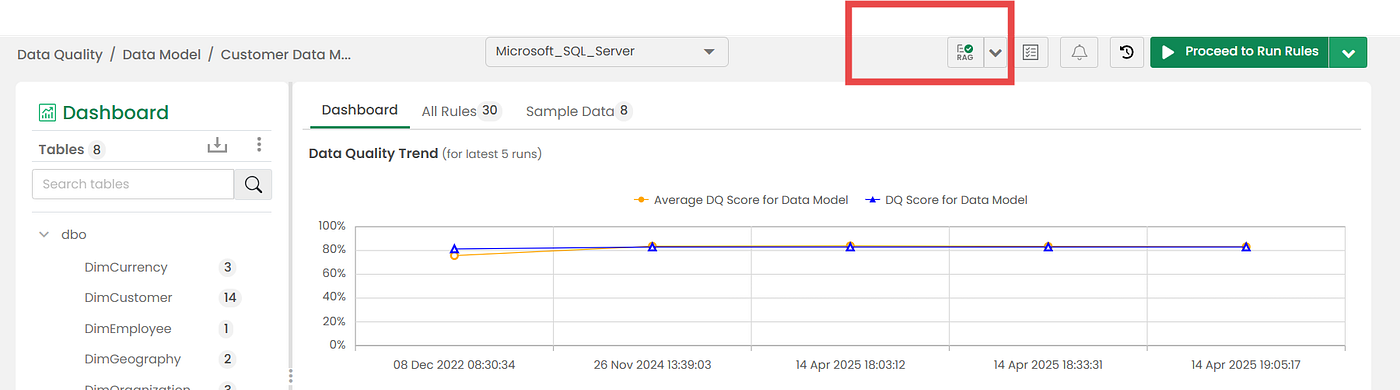Select the DimEmployee table

click(128, 328)
